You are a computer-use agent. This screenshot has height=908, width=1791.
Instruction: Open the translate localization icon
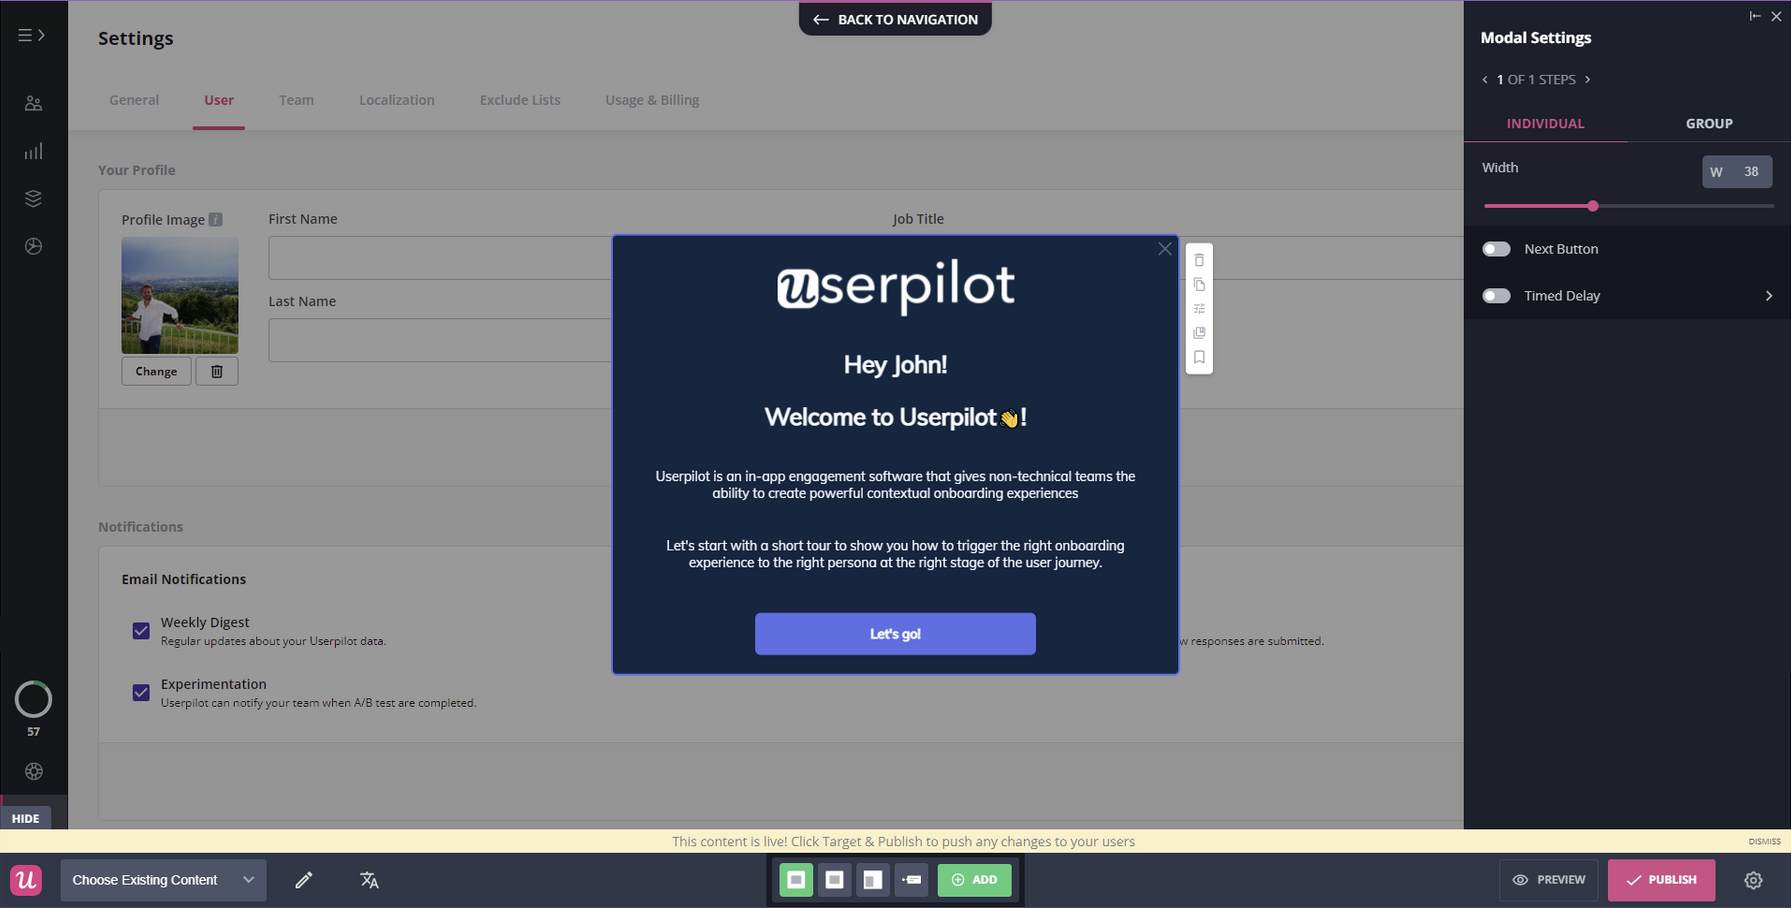click(x=369, y=880)
